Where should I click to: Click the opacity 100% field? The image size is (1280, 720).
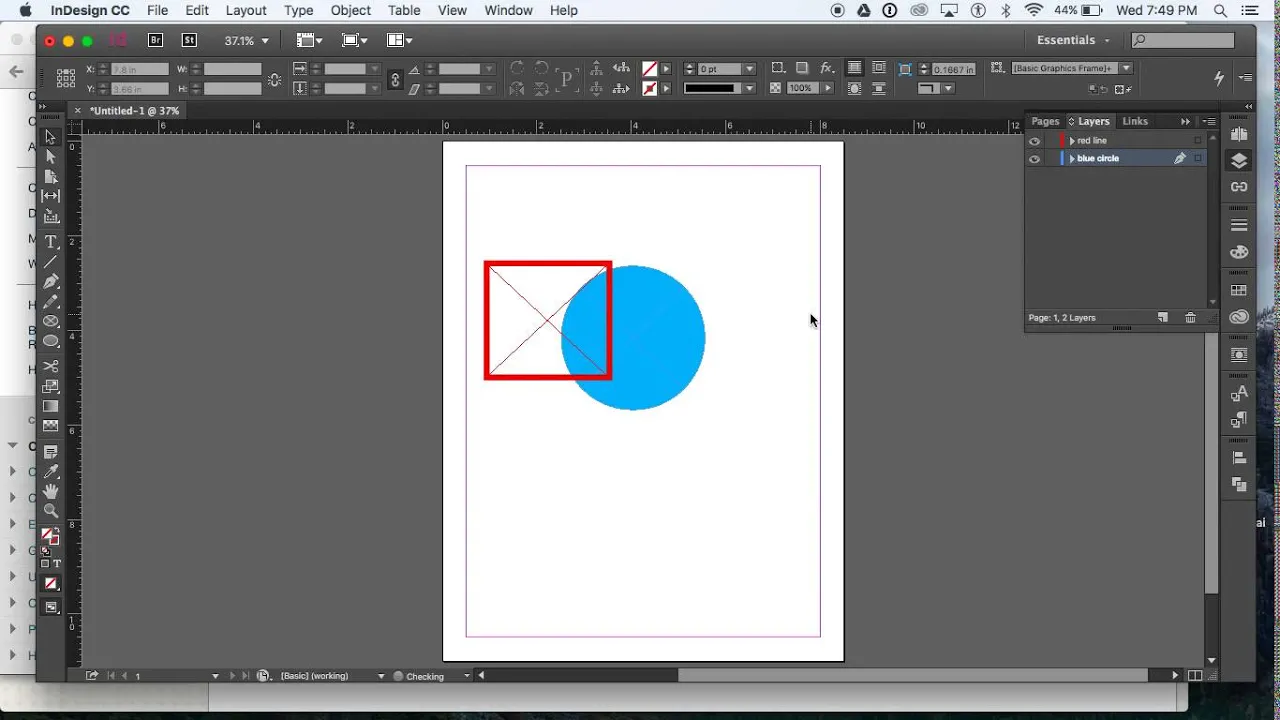click(801, 88)
